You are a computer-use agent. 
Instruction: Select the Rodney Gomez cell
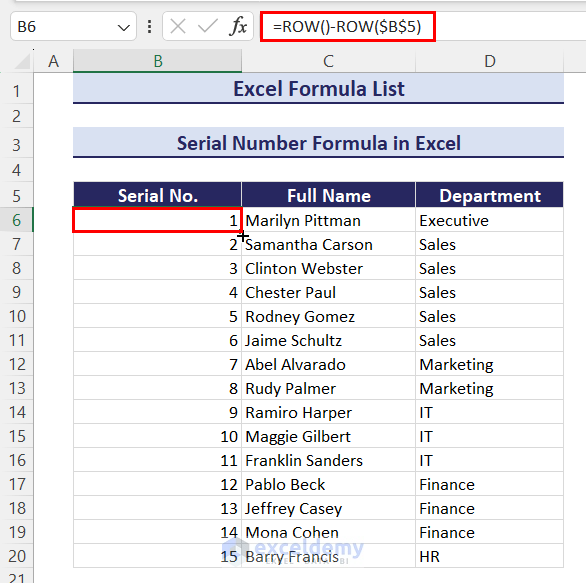click(x=329, y=316)
